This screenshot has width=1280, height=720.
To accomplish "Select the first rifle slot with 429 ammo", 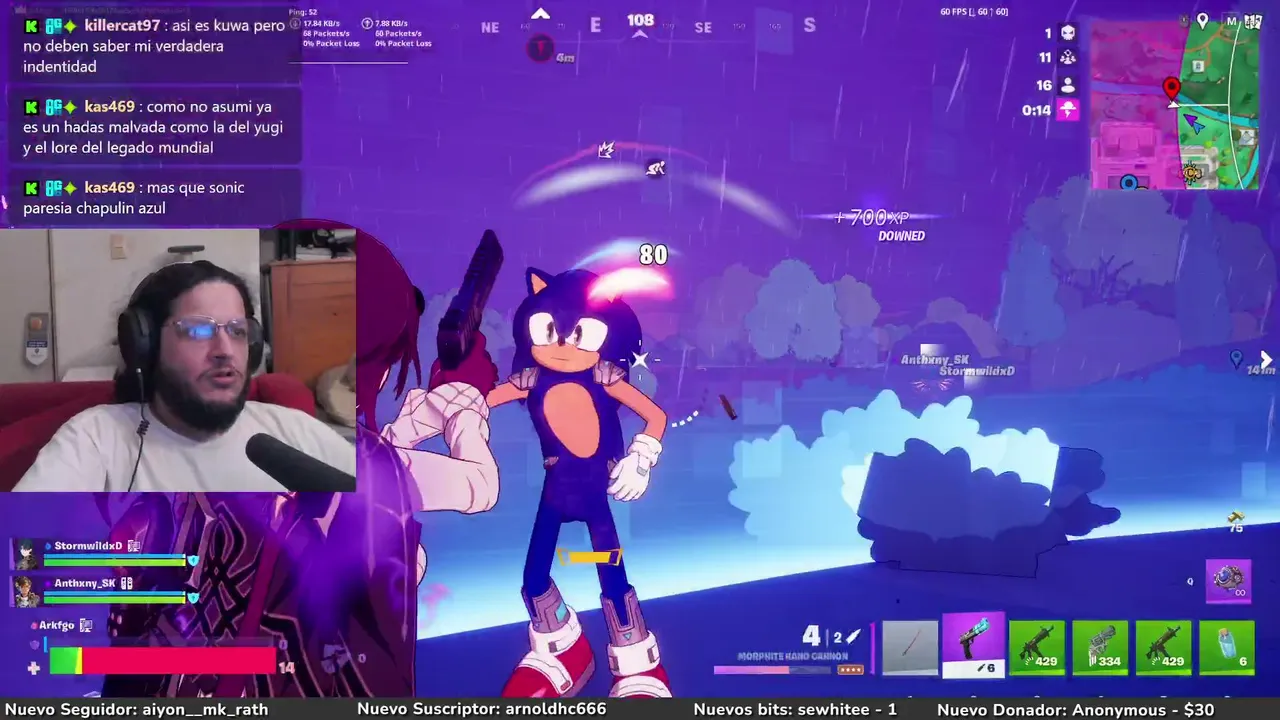I will (x=1037, y=648).
